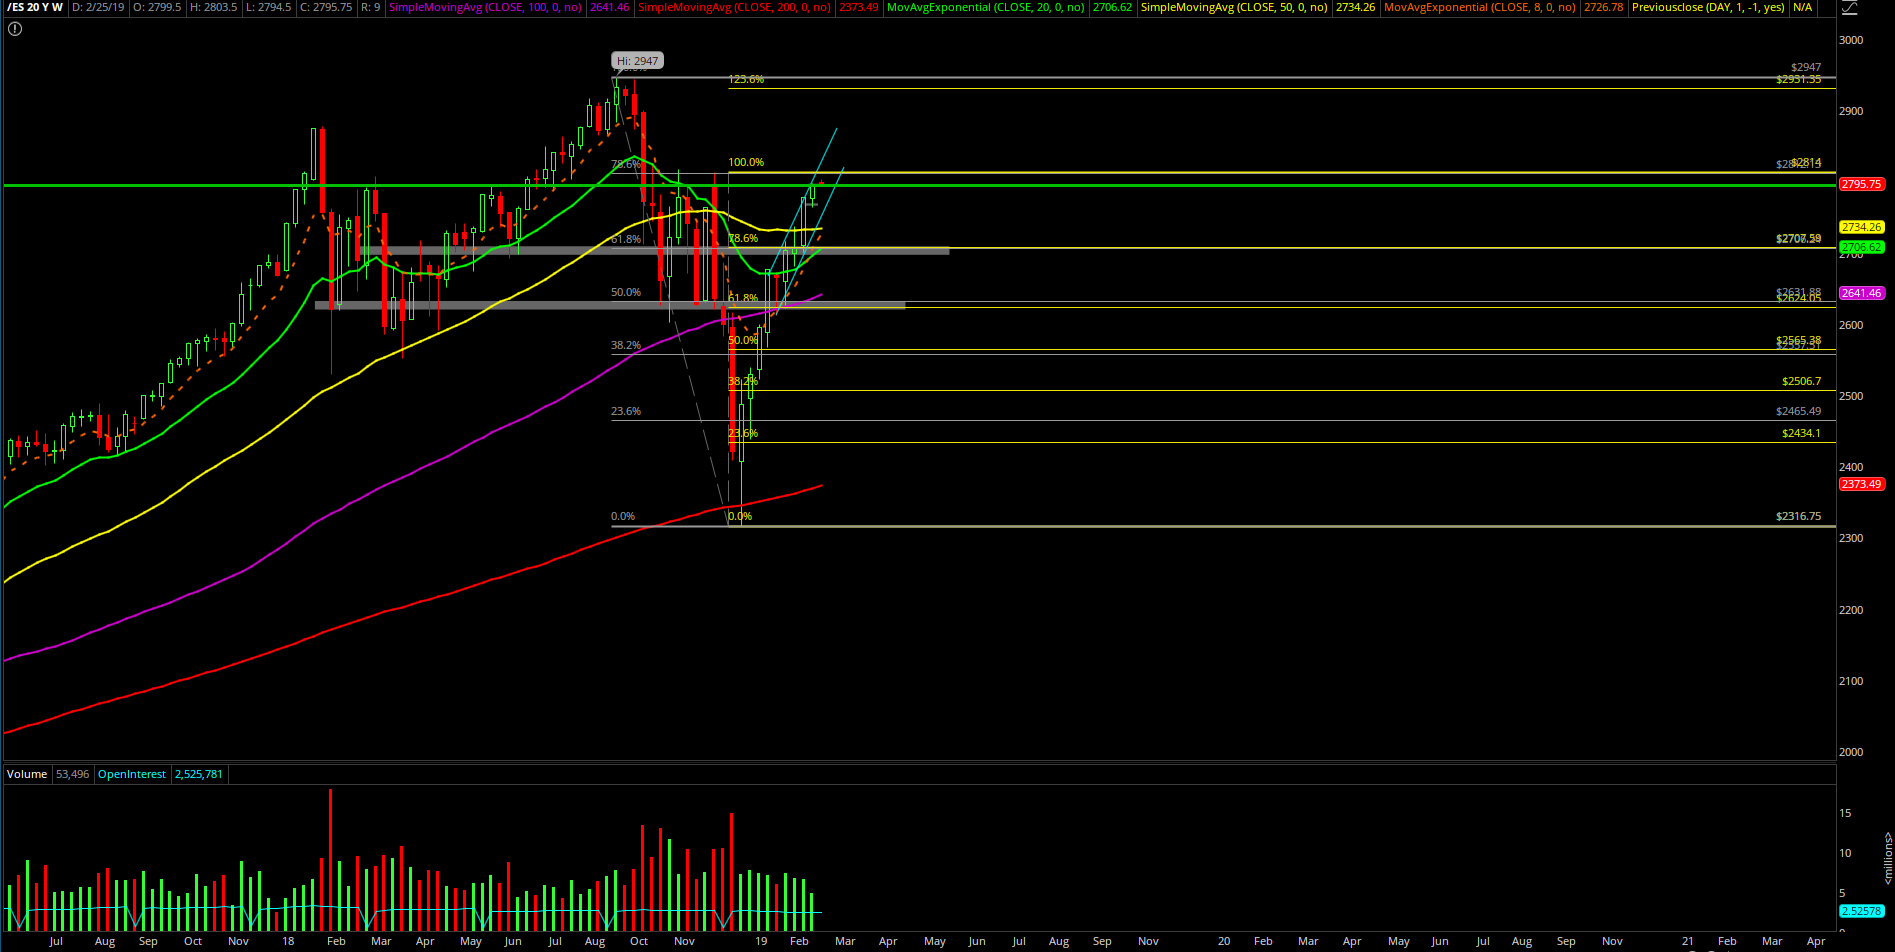1895x952 pixels.
Task: Select the MovAvgExponential (CLOSE, 20, 0, no) label
Action: pyautogui.click(x=986, y=7)
